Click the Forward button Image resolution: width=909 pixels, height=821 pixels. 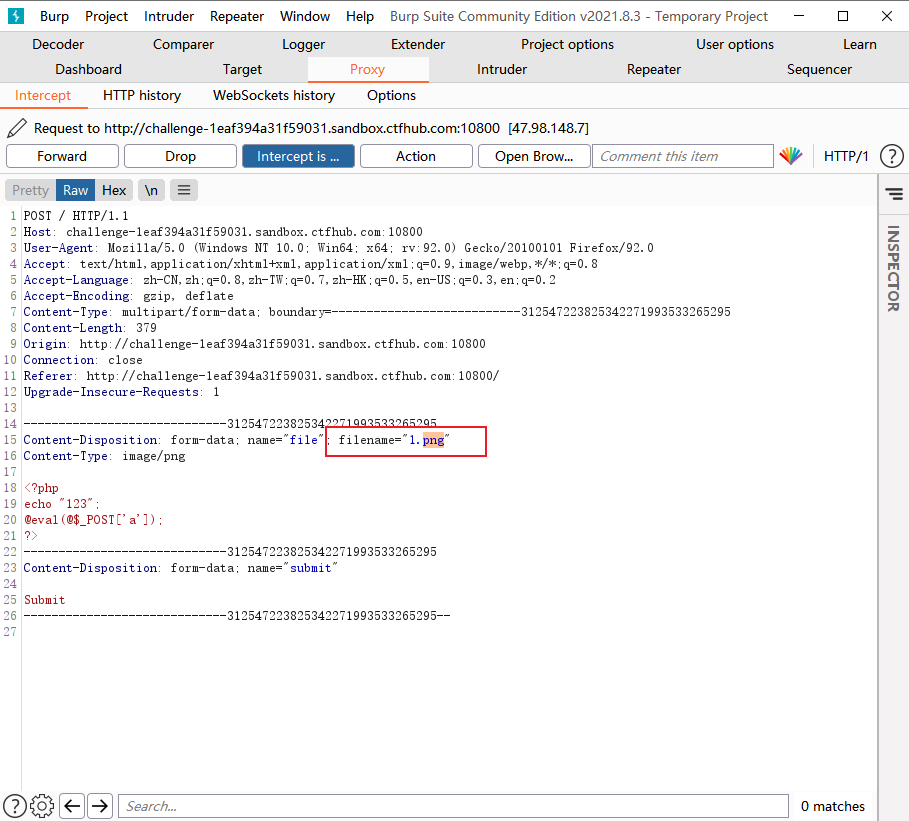click(62, 156)
